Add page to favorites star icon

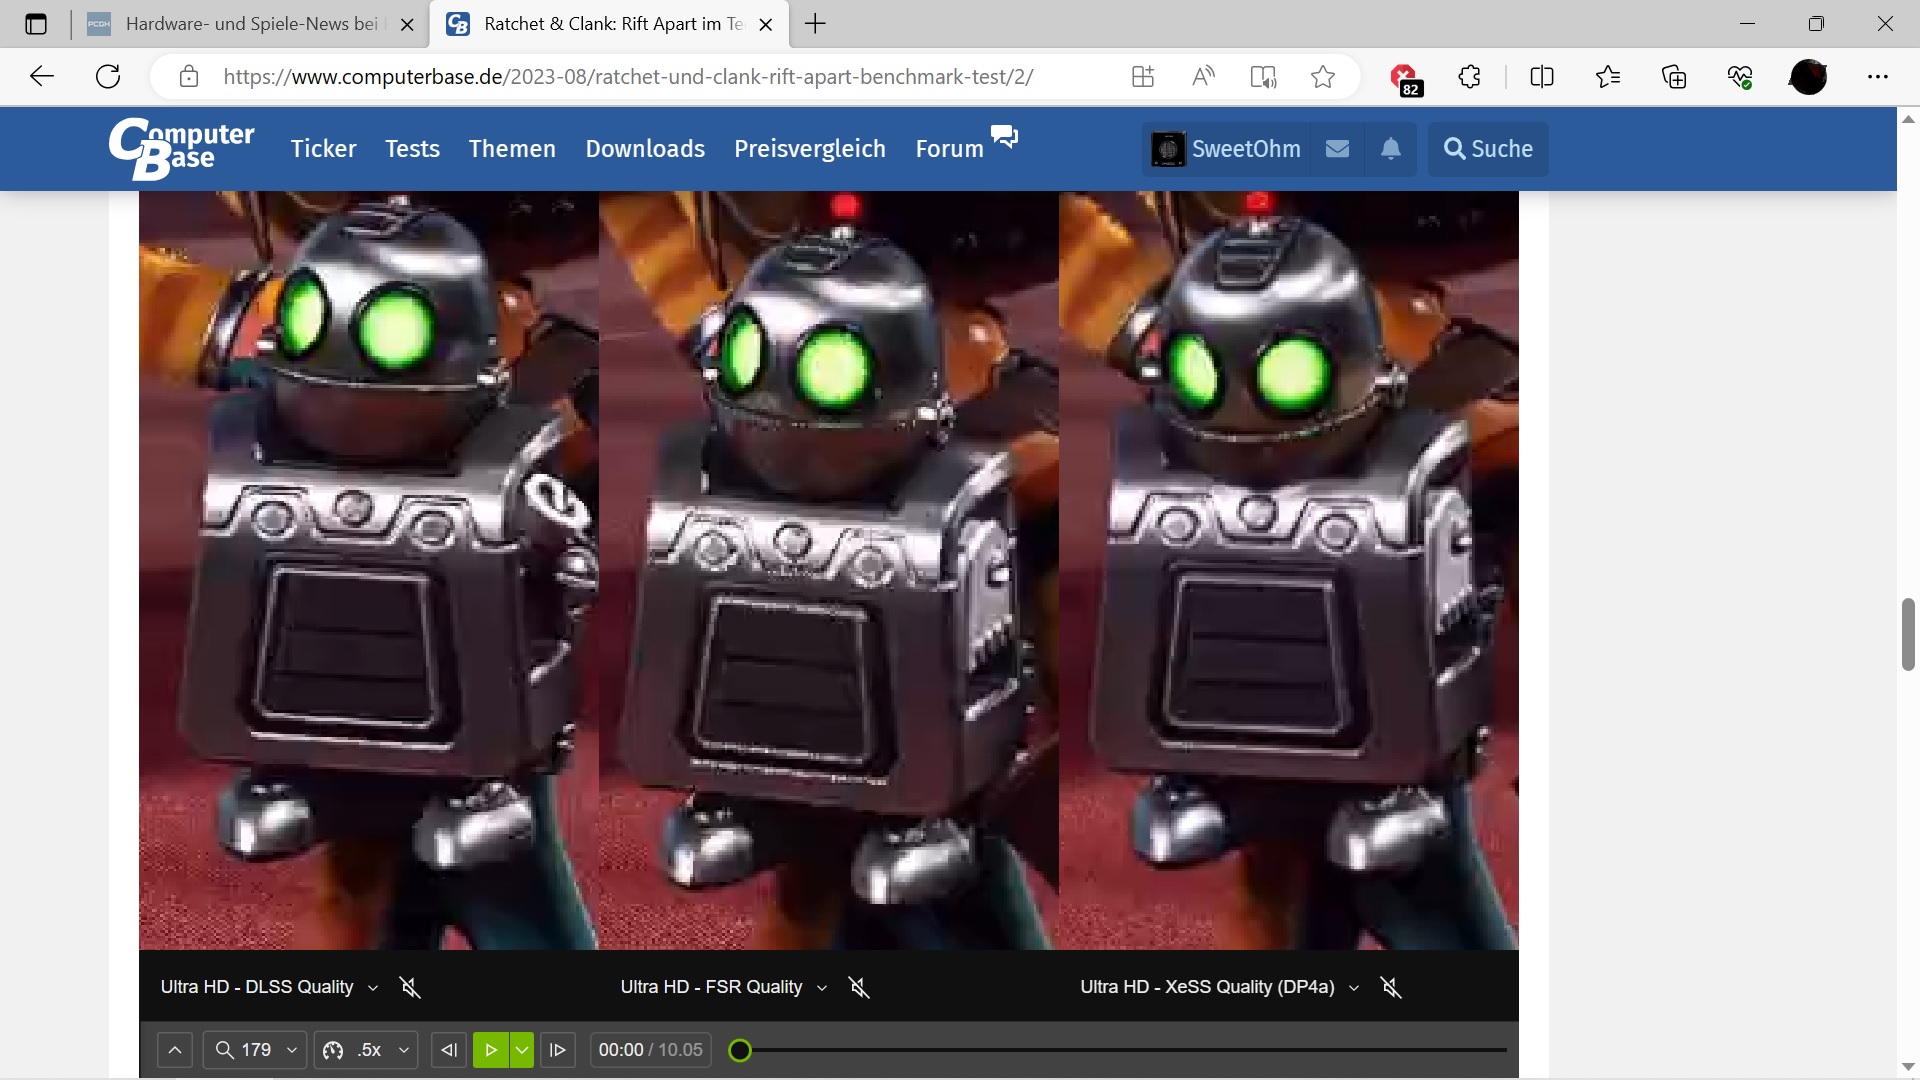1322,77
